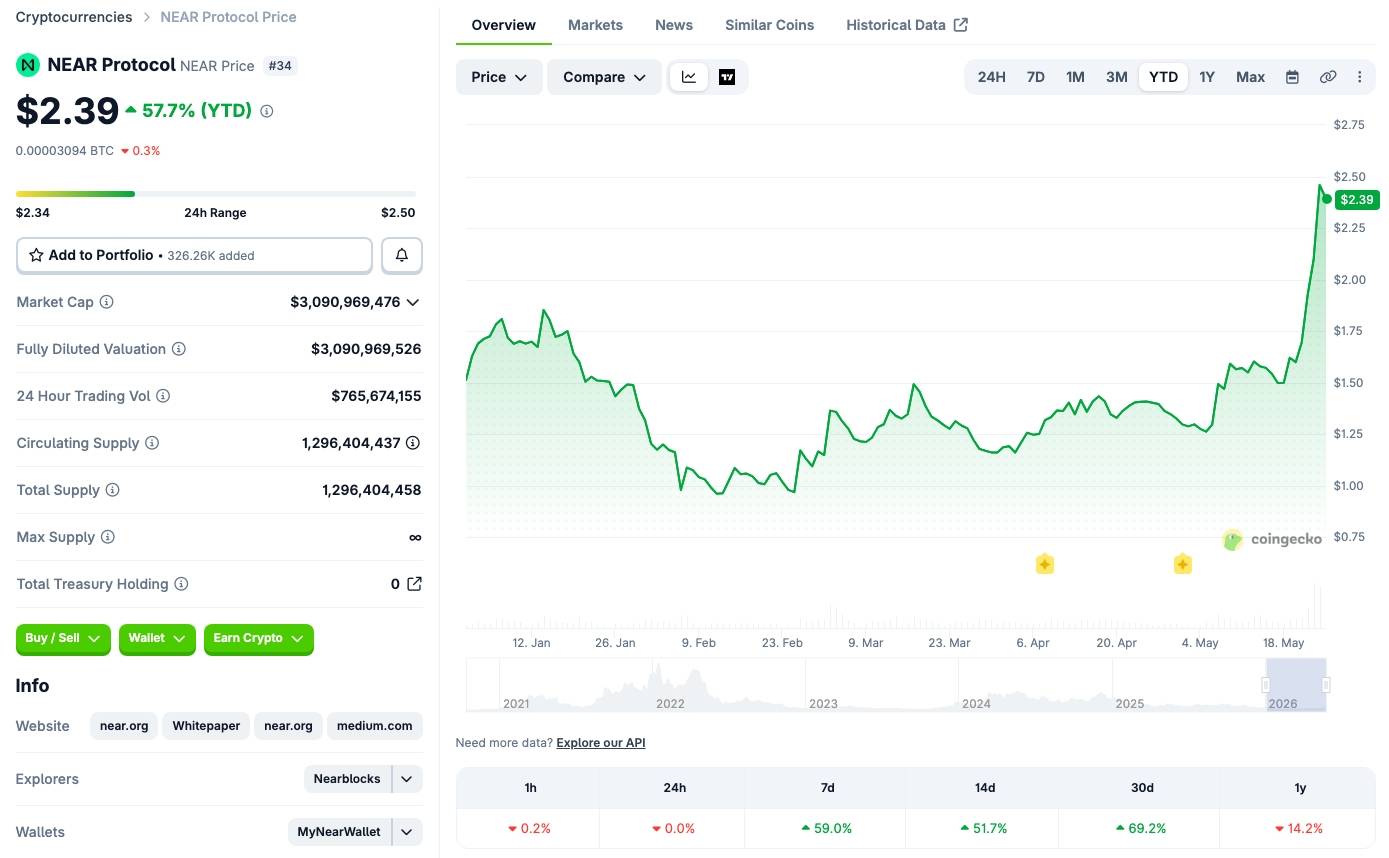The width and height of the screenshot is (1389, 858).
Task: Open Historical Data external link icon
Action: click(x=961, y=25)
